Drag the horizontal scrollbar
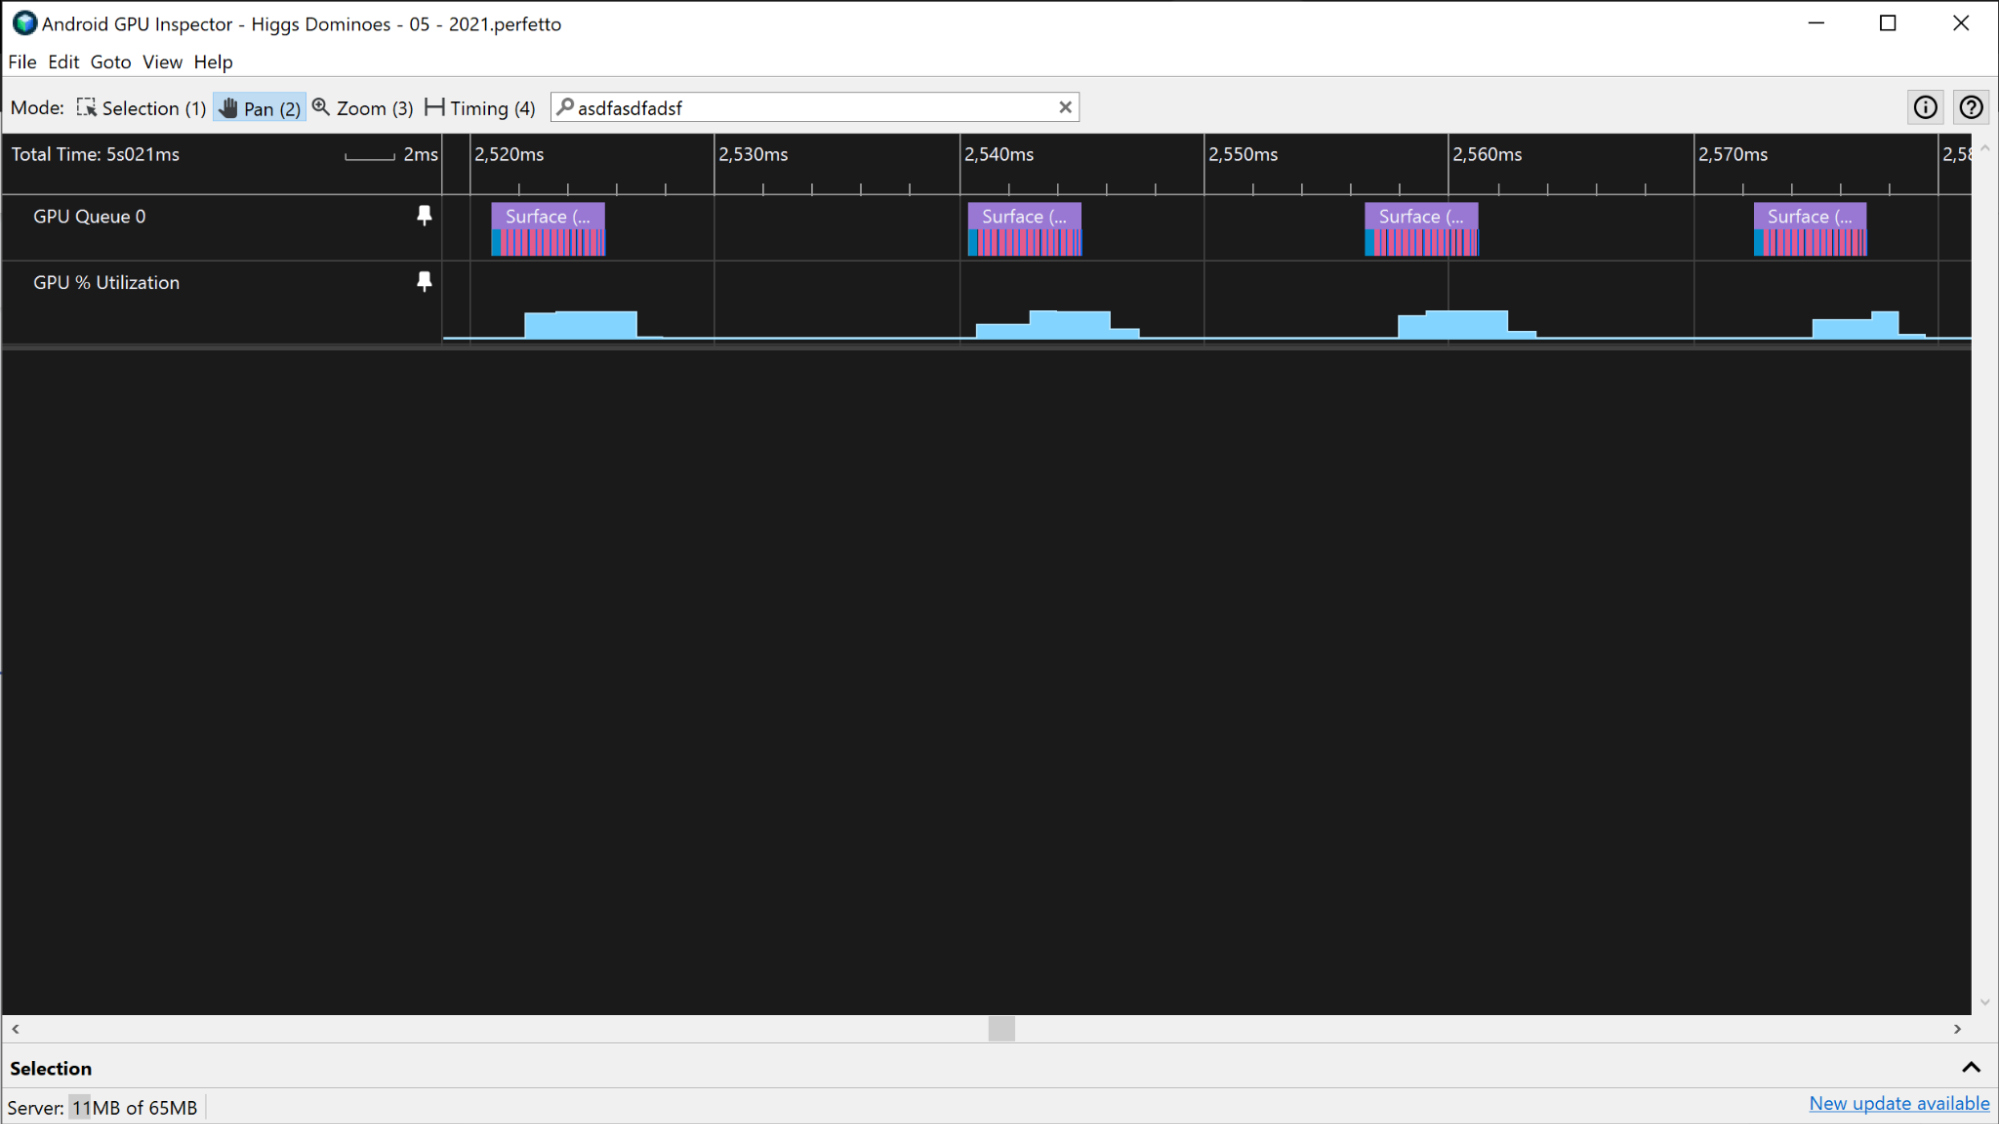The width and height of the screenshot is (1999, 1125). click(x=1000, y=1029)
